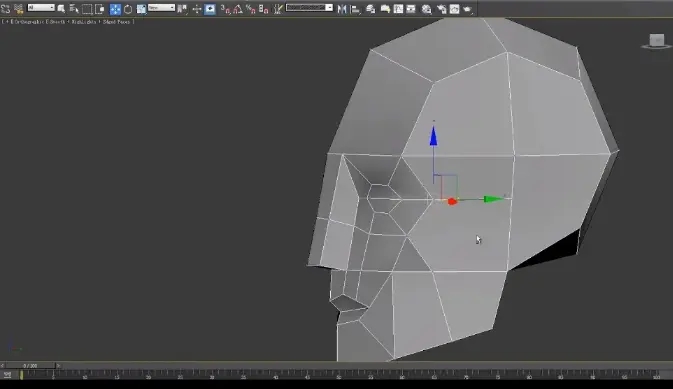The height and width of the screenshot is (389, 673).
Task: Step time slider forward with right arrow
Action: tap(58, 366)
